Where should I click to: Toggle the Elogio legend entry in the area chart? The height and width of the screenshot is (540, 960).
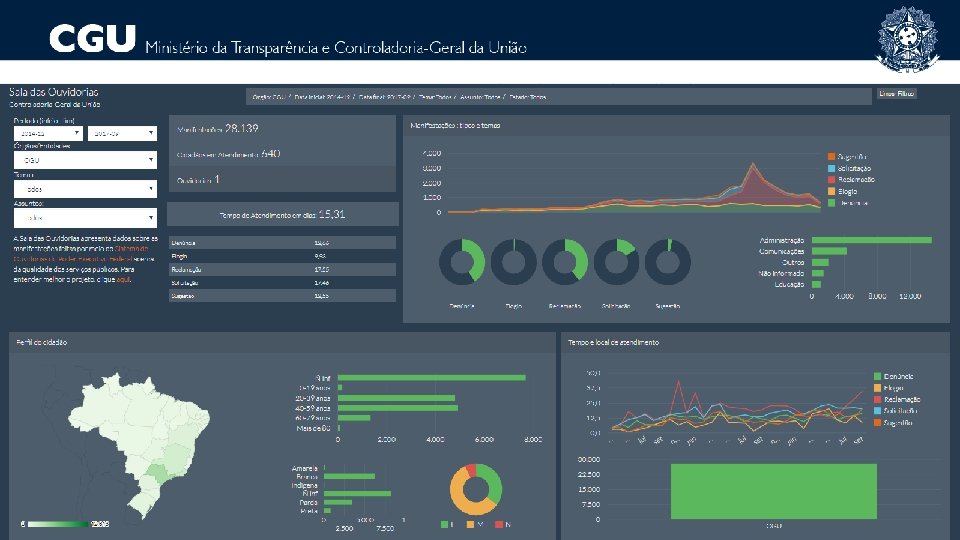tap(843, 192)
